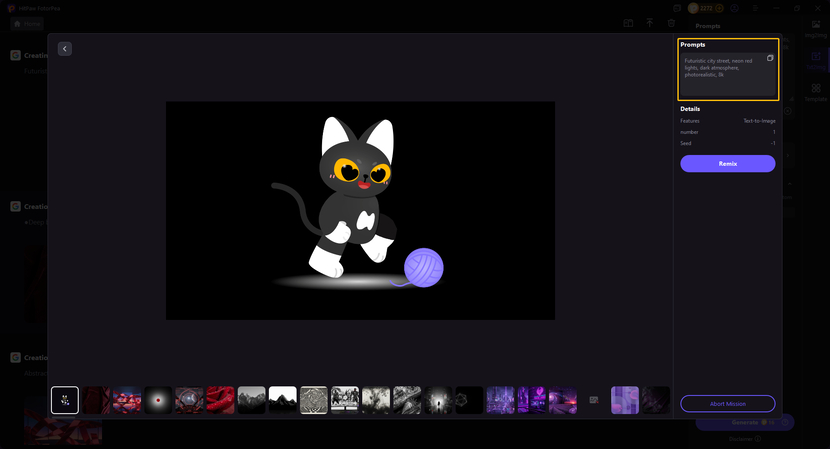Viewport: 830px width, 449px height.
Task: Click the compare icon in top toolbar
Action: pos(628,23)
